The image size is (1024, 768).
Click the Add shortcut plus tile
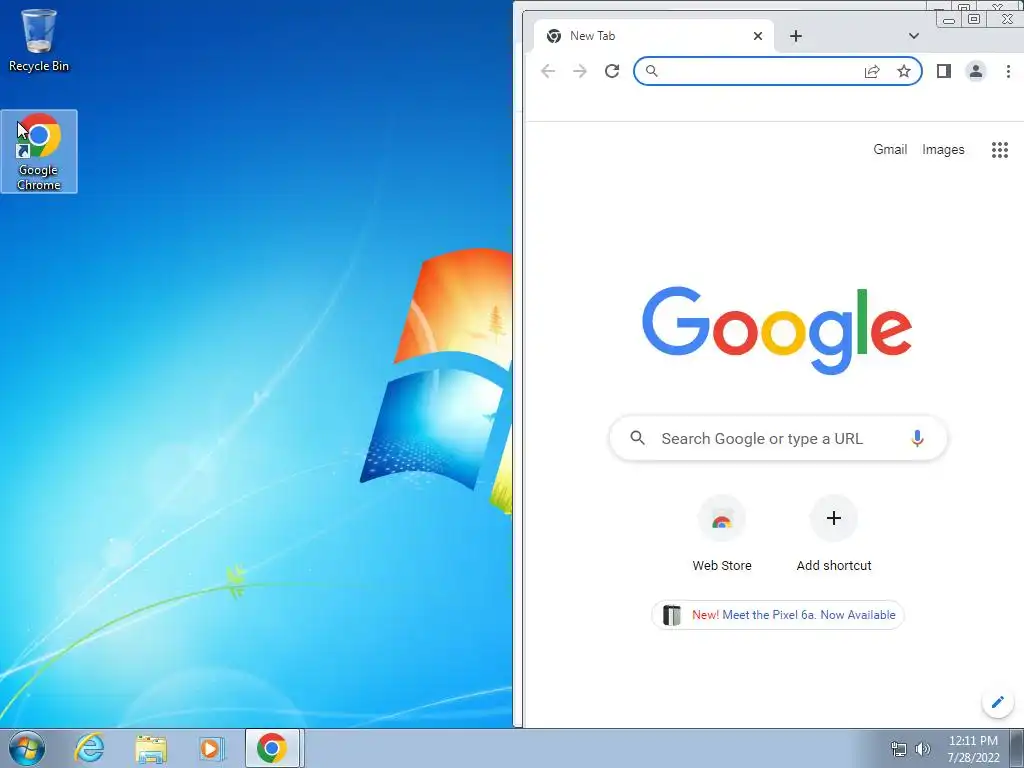coord(834,534)
